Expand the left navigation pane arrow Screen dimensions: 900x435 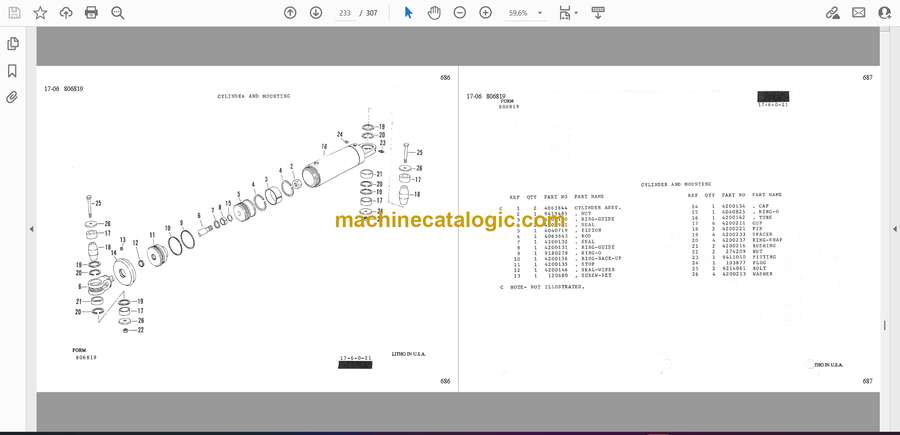(31, 229)
